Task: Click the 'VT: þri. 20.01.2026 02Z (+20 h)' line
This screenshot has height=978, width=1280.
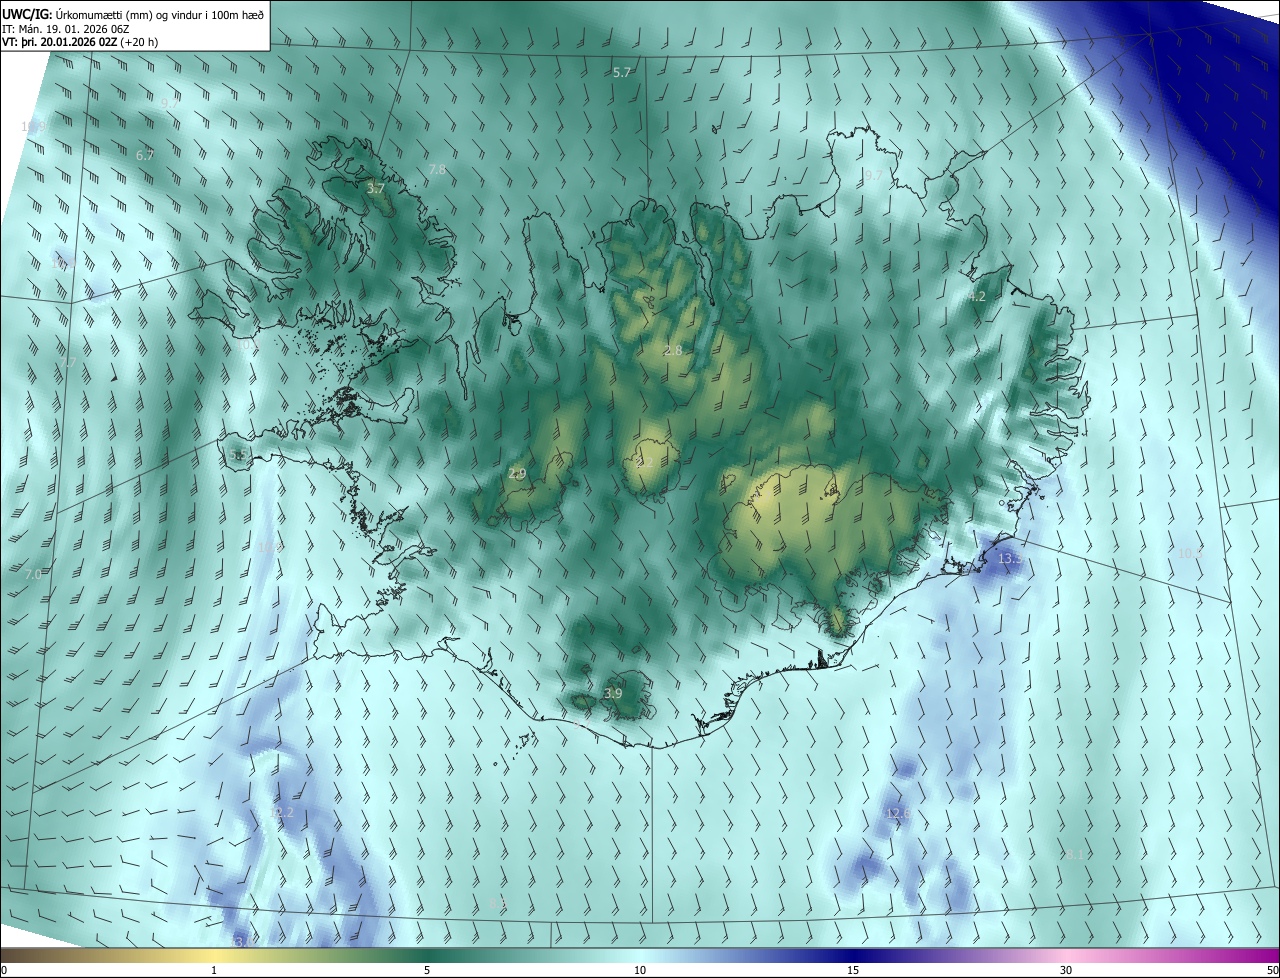Action: point(81,42)
